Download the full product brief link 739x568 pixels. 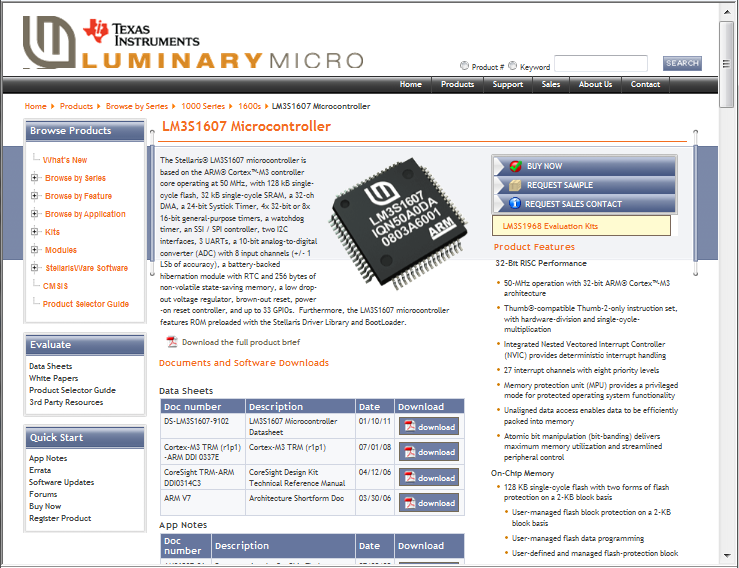241,342
